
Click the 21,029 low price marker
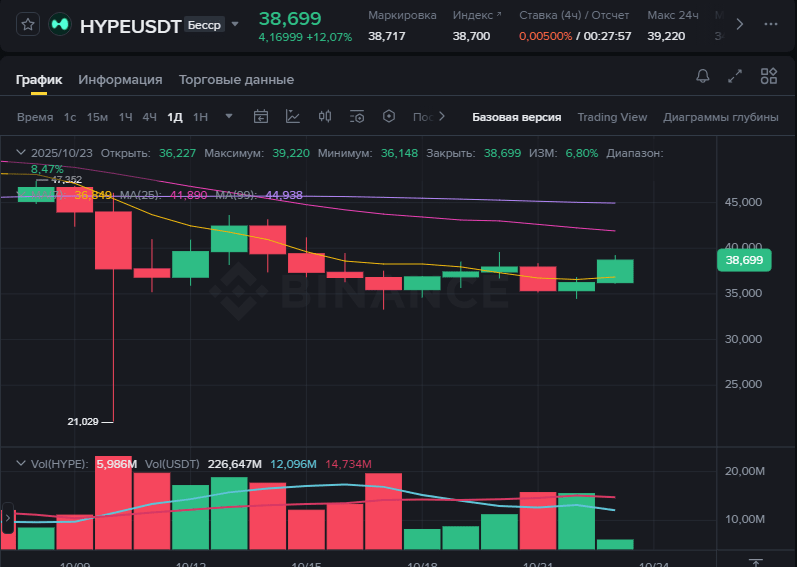click(x=83, y=422)
